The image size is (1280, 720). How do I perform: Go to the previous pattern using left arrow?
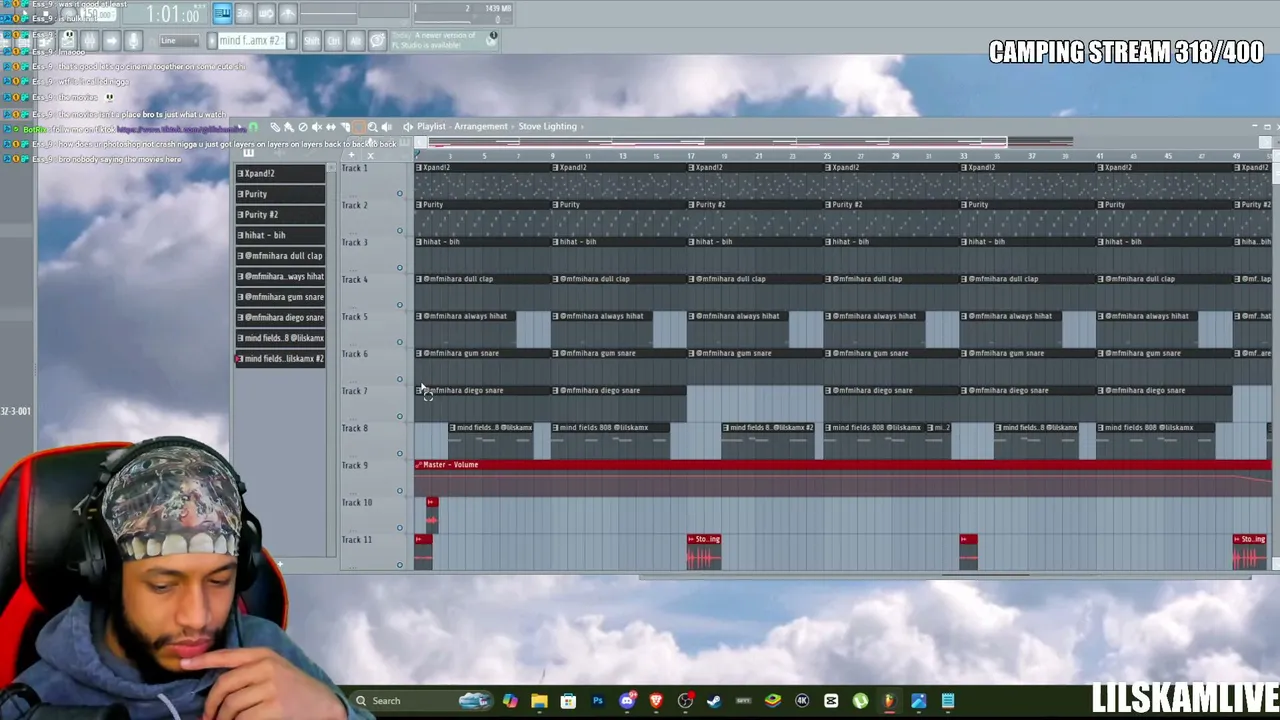pyautogui.click(x=211, y=41)
